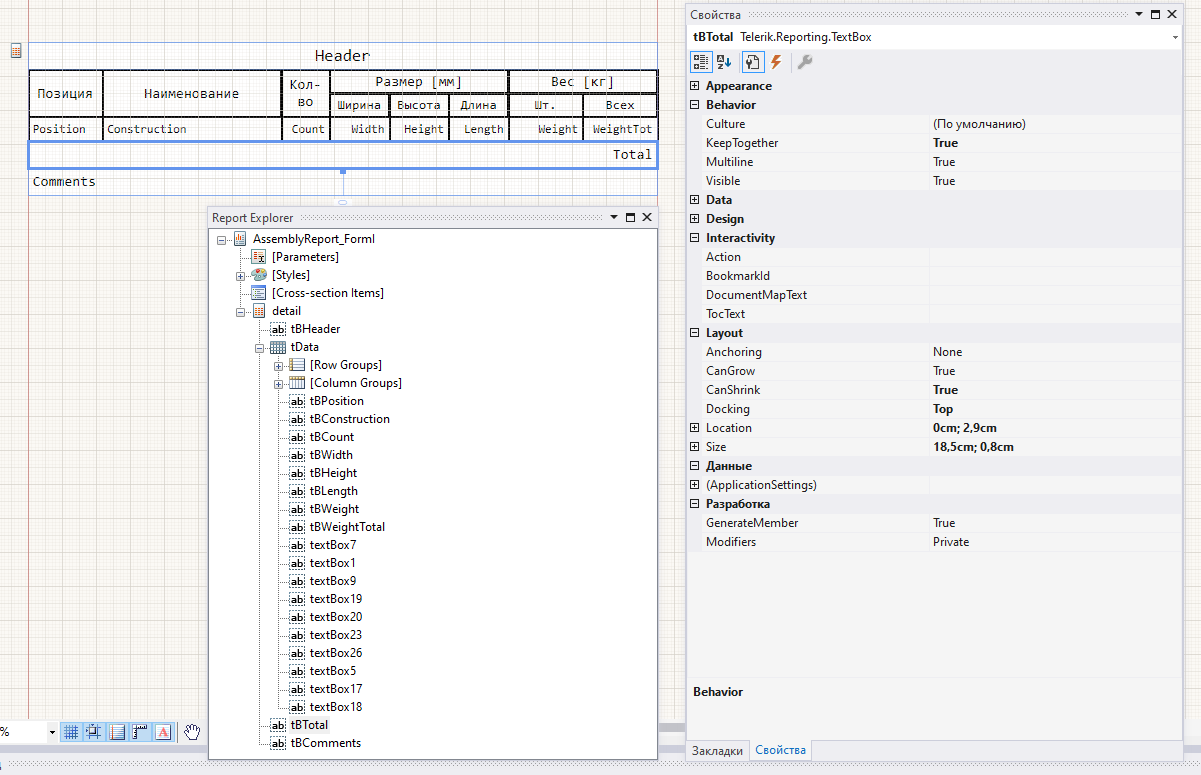Select the hand pan tool
This screenshot has height=775, width=1201.
pyautogui.click(x=192, y=732)
